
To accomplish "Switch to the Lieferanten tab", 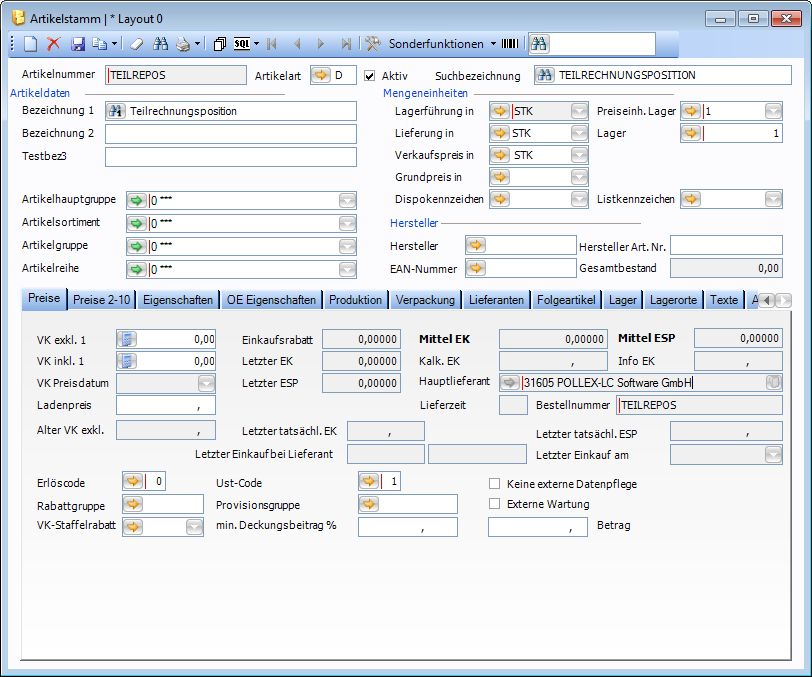I will point(496,300).
